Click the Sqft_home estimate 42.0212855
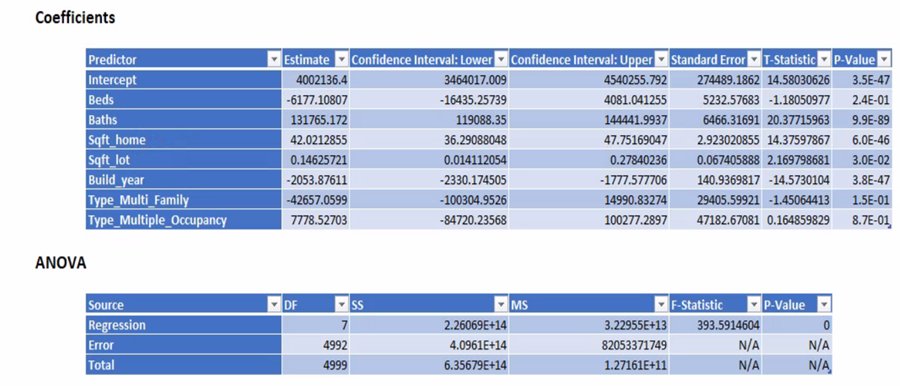Viewport: 900px width, 386px height. [315, 140]
